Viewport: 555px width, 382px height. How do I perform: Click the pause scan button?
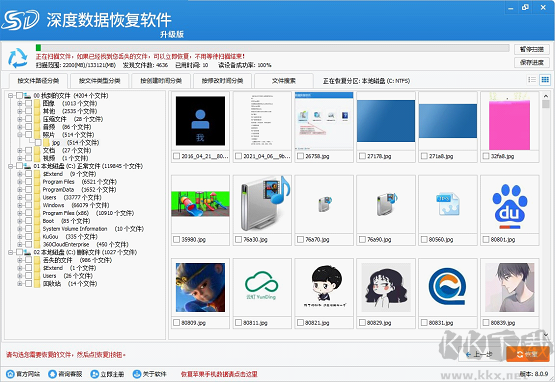[x=532, y=49]
